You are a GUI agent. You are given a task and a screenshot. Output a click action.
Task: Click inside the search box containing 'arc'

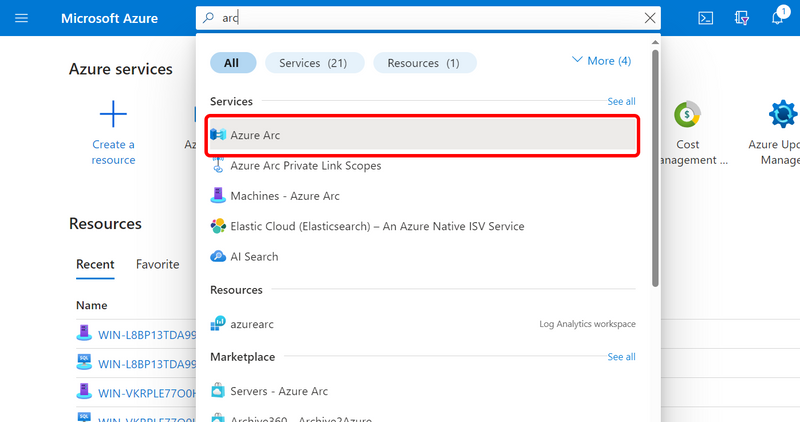click(429, 18)
